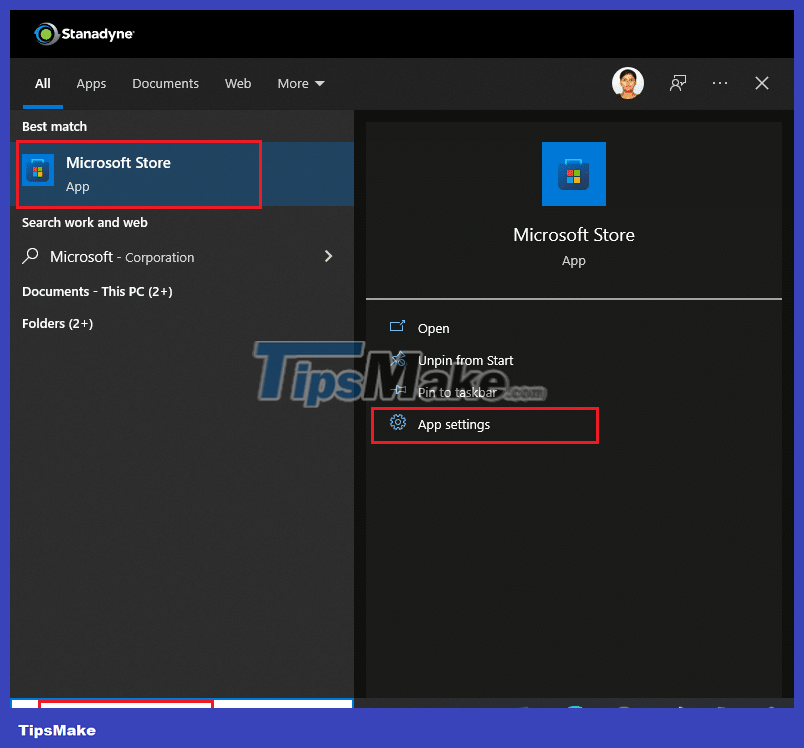Select the Microsoft Store best match result
The height and width of the screenshot is (748, 804).
138,174
